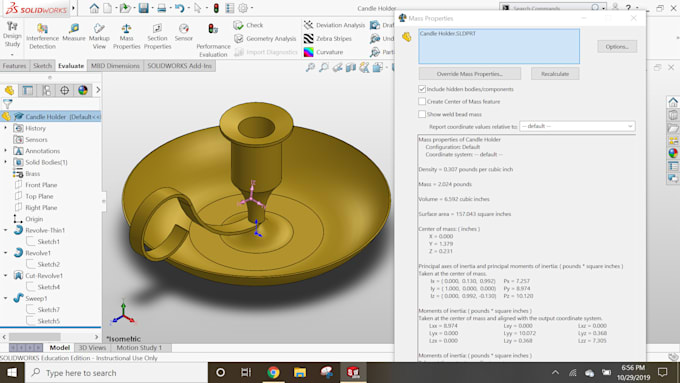Open the Options gear icon
The width and height of the screenshot is (680, 383).
pyautogui.click(x=243, y=8)
